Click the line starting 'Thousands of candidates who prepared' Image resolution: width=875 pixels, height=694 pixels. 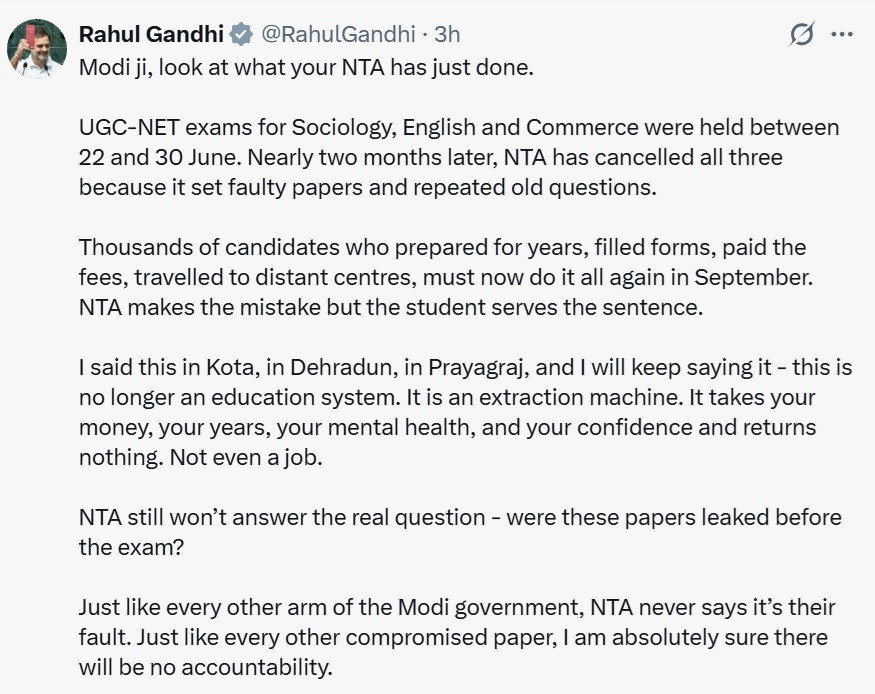coord(442,247)
